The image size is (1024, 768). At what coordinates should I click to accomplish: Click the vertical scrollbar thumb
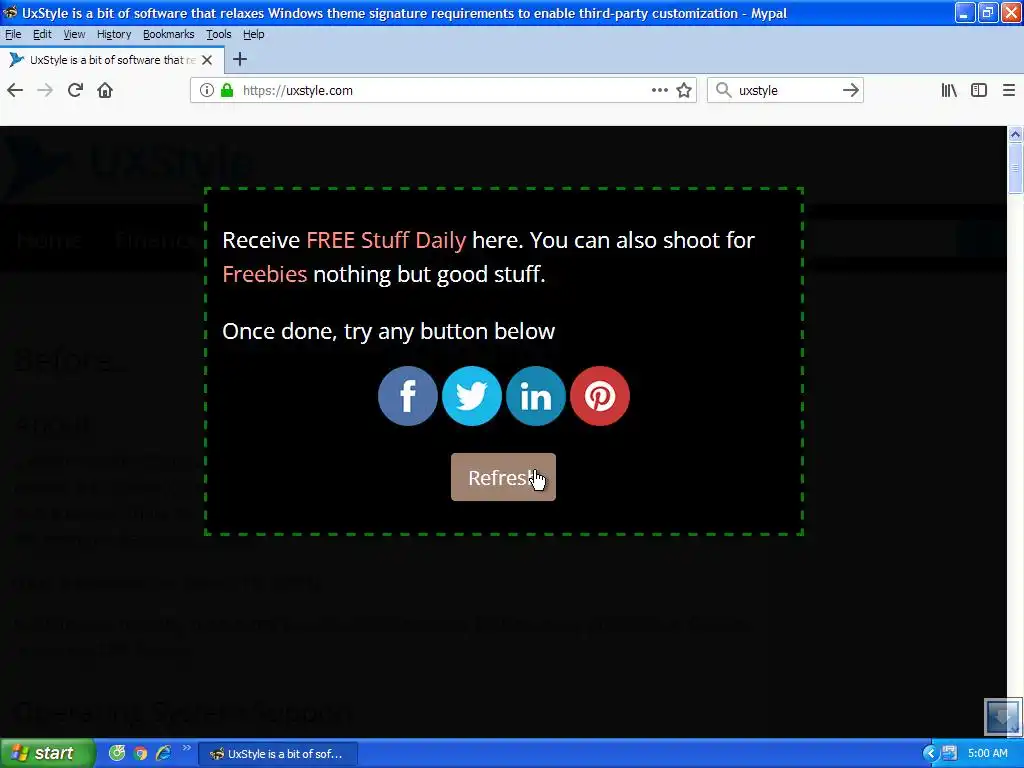(x=1015, y=168)
